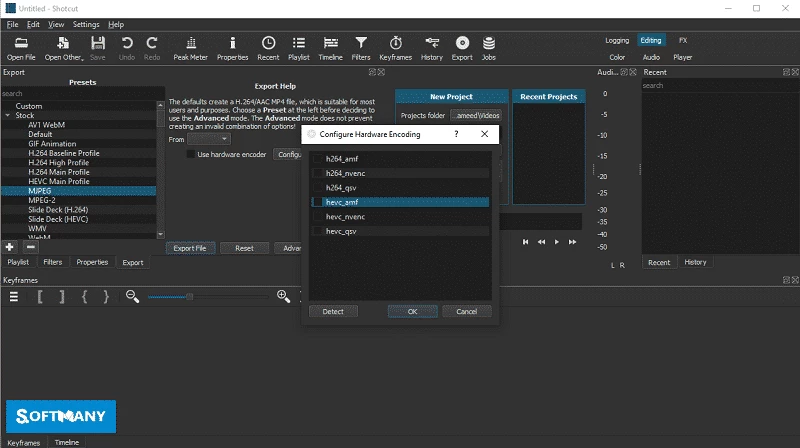Show the Filters panel from toolbar
The height and width of the screenshot is (448, 800).
coord(361,43)
